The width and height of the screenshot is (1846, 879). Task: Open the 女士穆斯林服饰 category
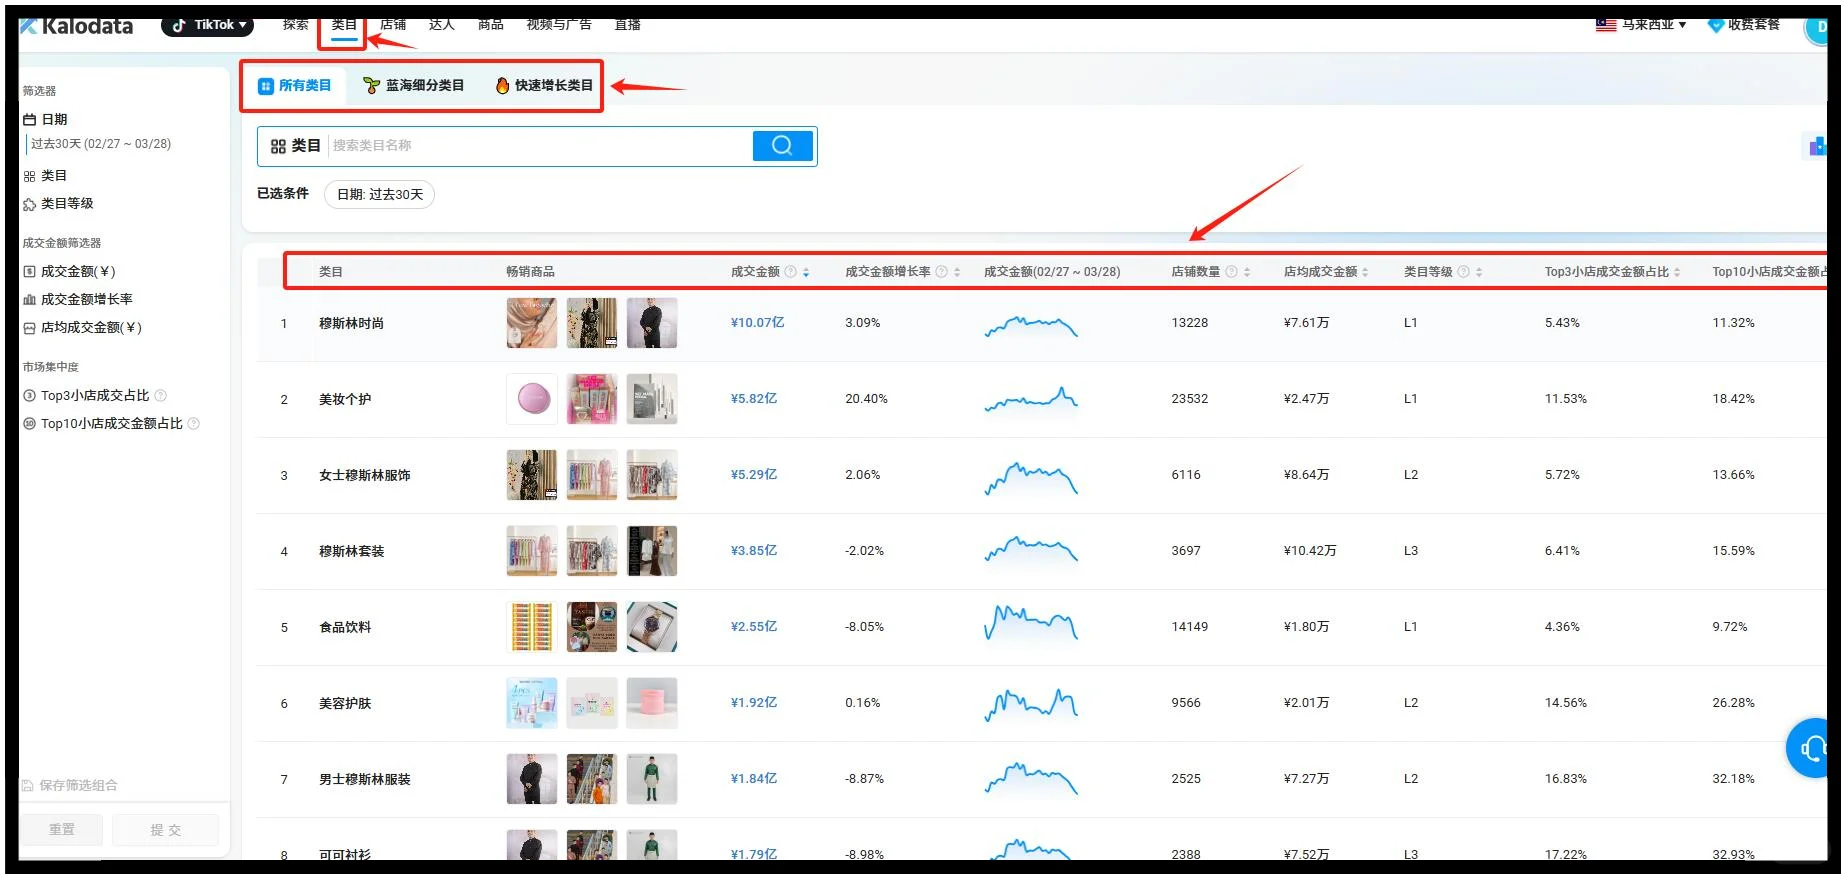point(365,476)
